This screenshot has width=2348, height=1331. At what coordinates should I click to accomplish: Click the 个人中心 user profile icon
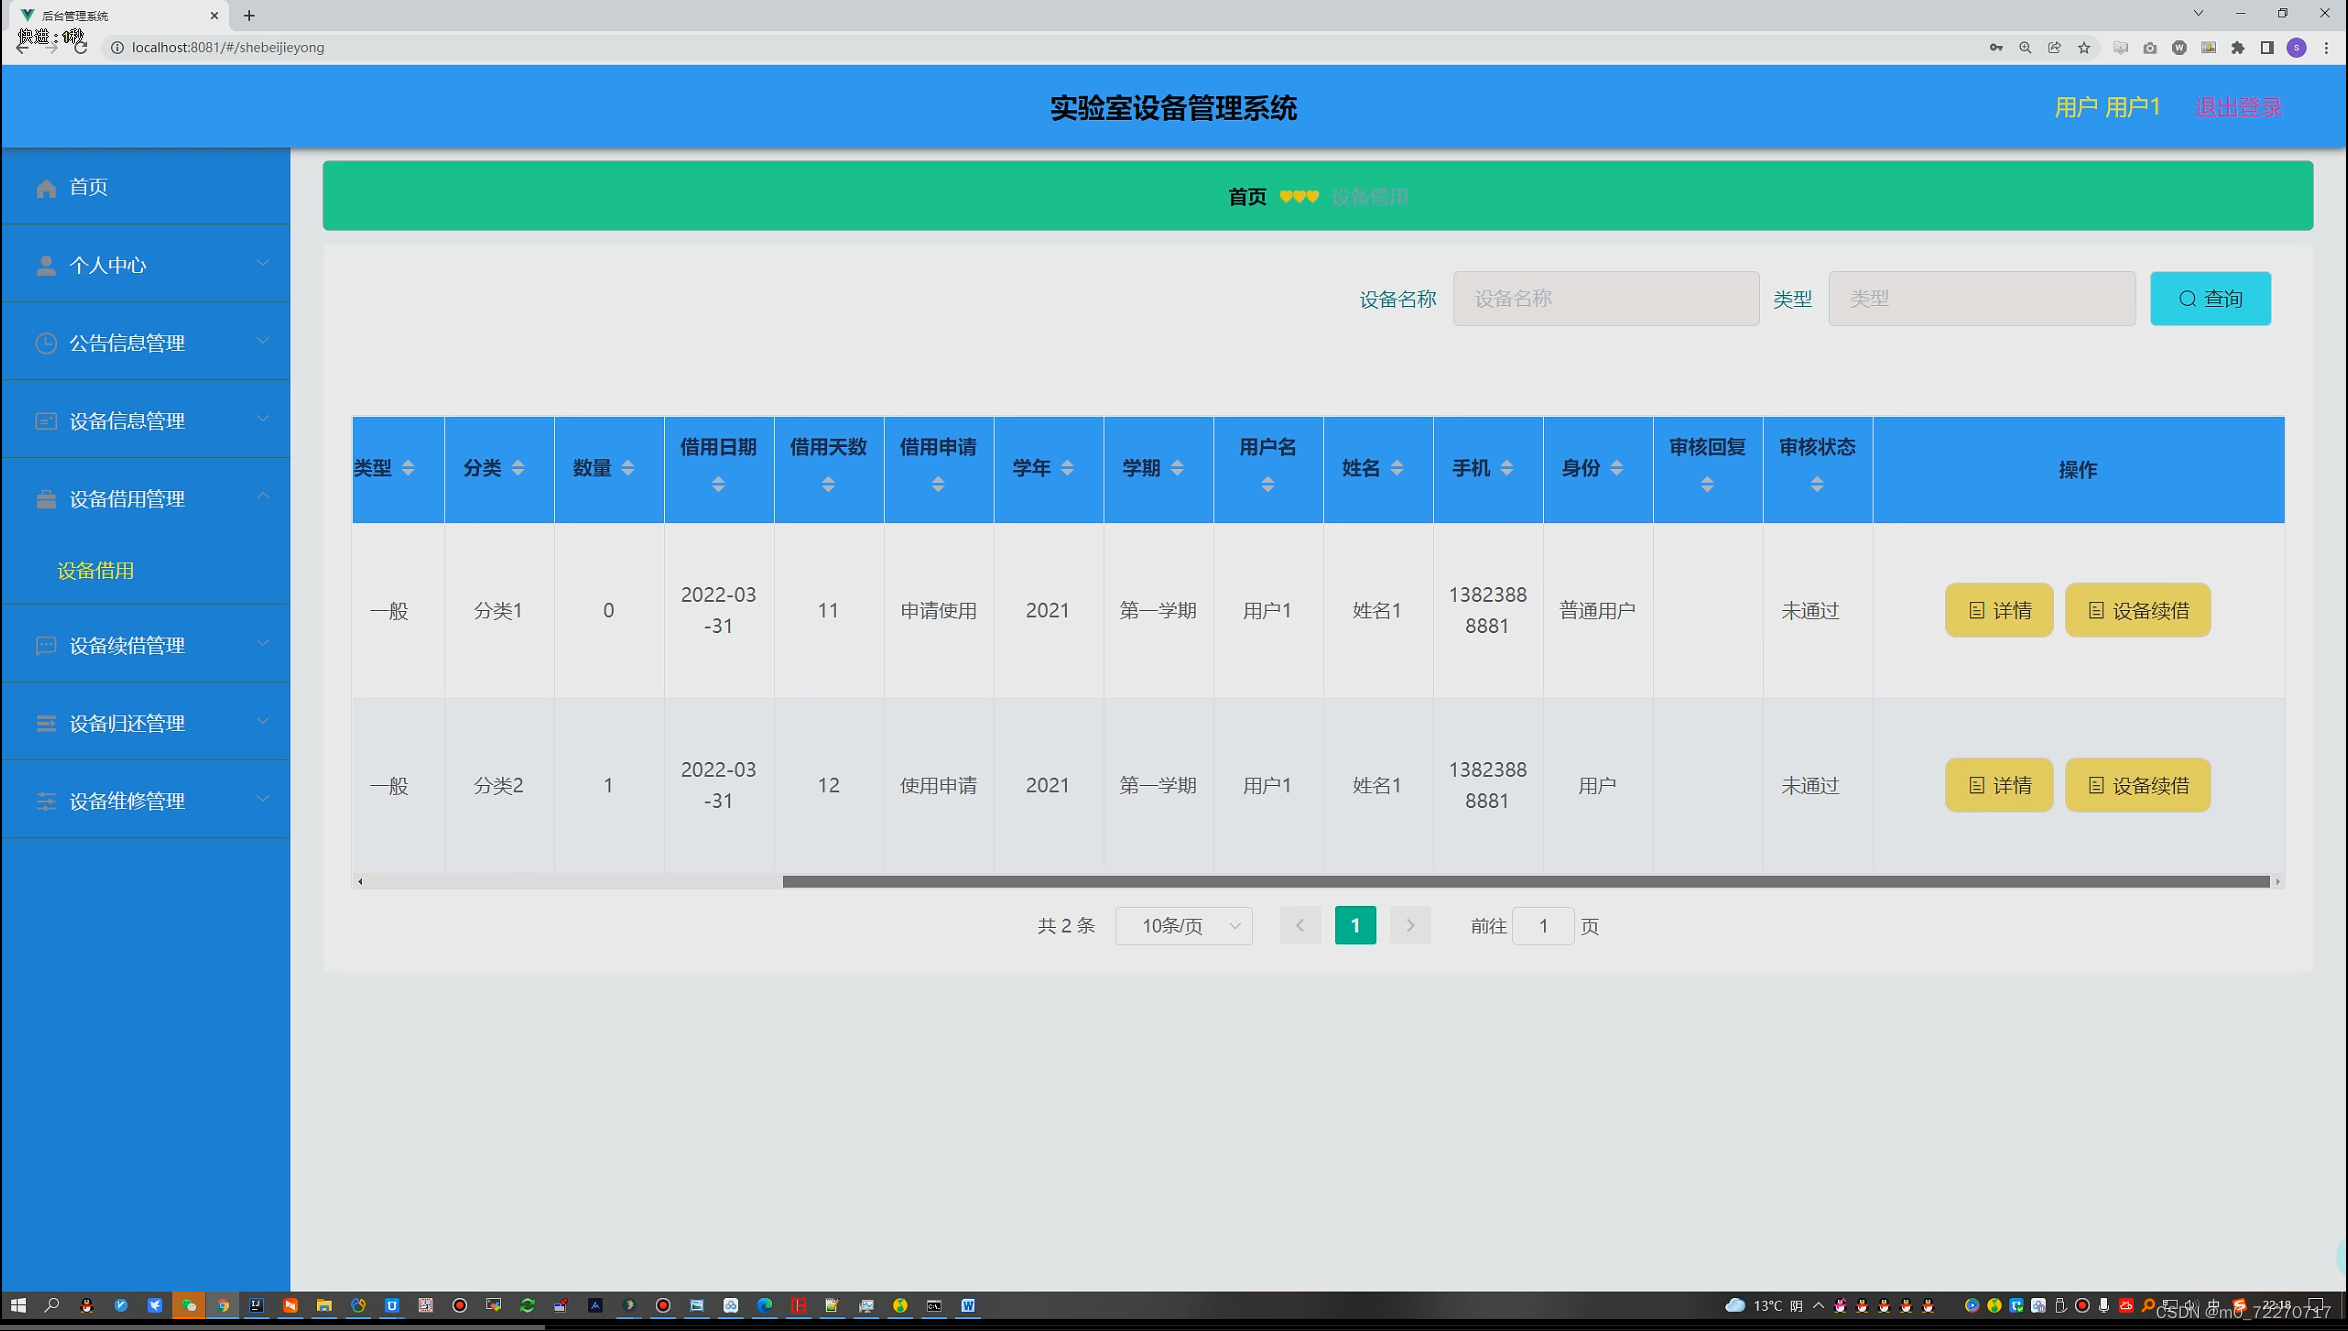[x=46, y=264]
